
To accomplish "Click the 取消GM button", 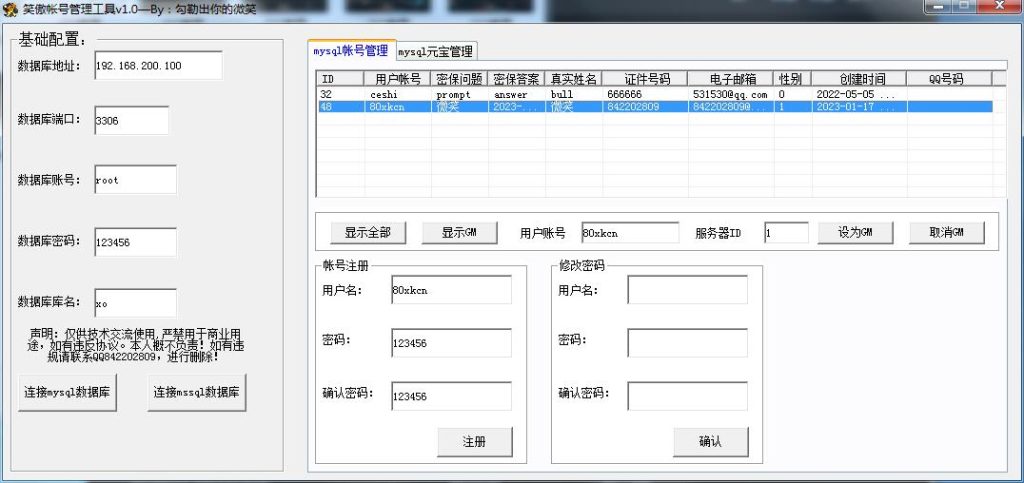I will 946,233.
